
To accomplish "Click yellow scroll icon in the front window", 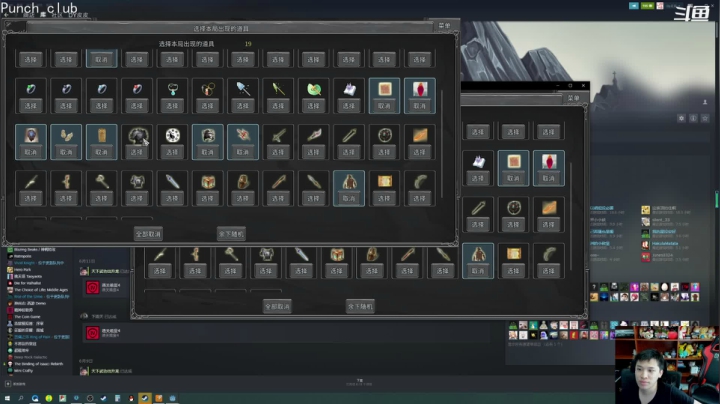I will pos(384,182).
